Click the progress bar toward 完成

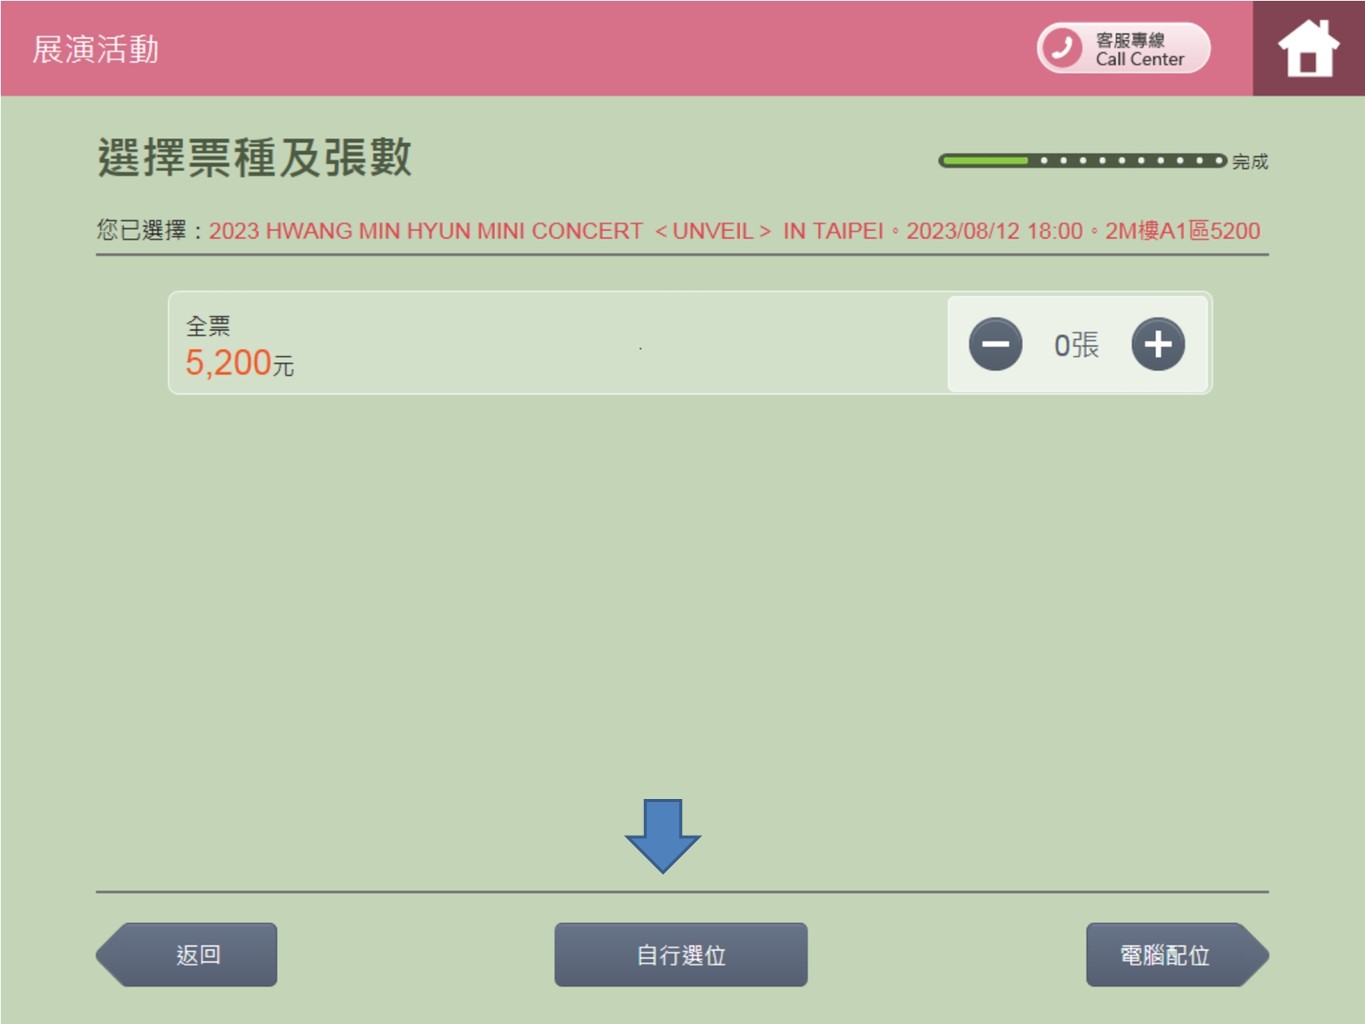1082,161
